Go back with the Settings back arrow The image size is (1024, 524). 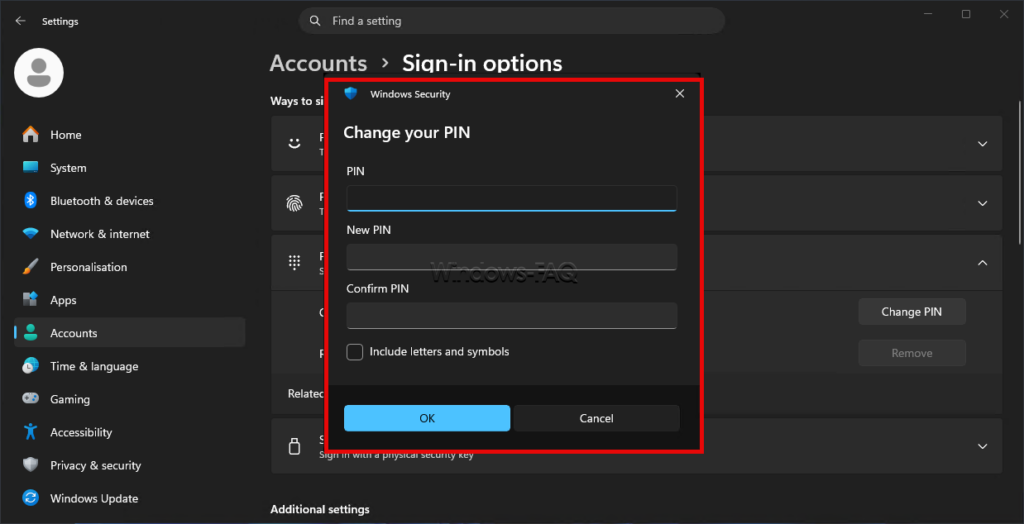20,21
